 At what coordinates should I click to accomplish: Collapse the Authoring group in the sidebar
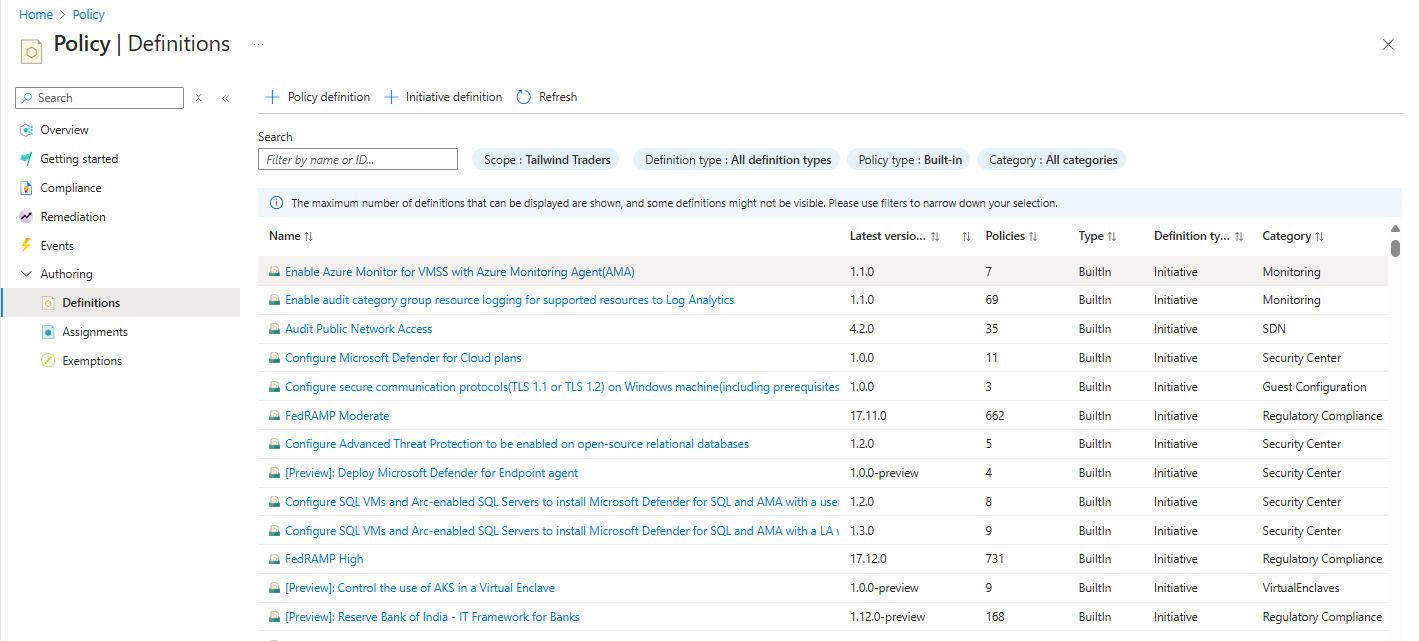click(28, 273)
